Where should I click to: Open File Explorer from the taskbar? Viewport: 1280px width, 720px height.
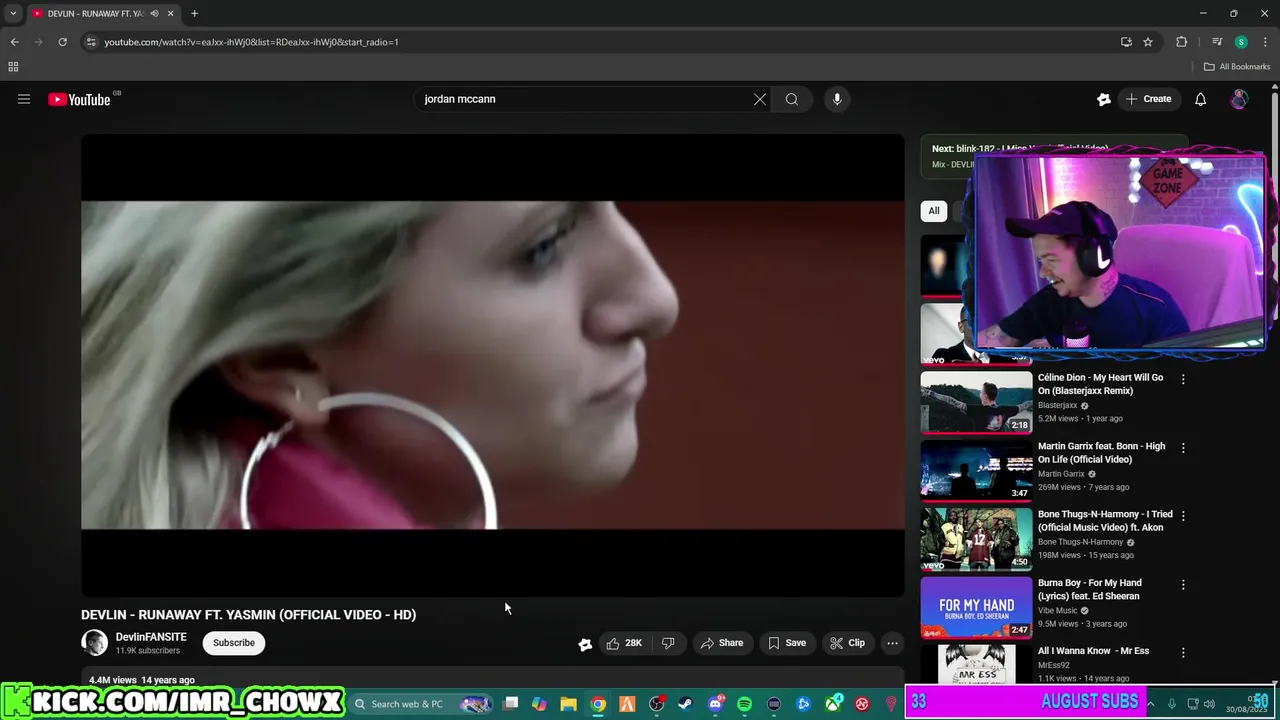pos(568,704)
